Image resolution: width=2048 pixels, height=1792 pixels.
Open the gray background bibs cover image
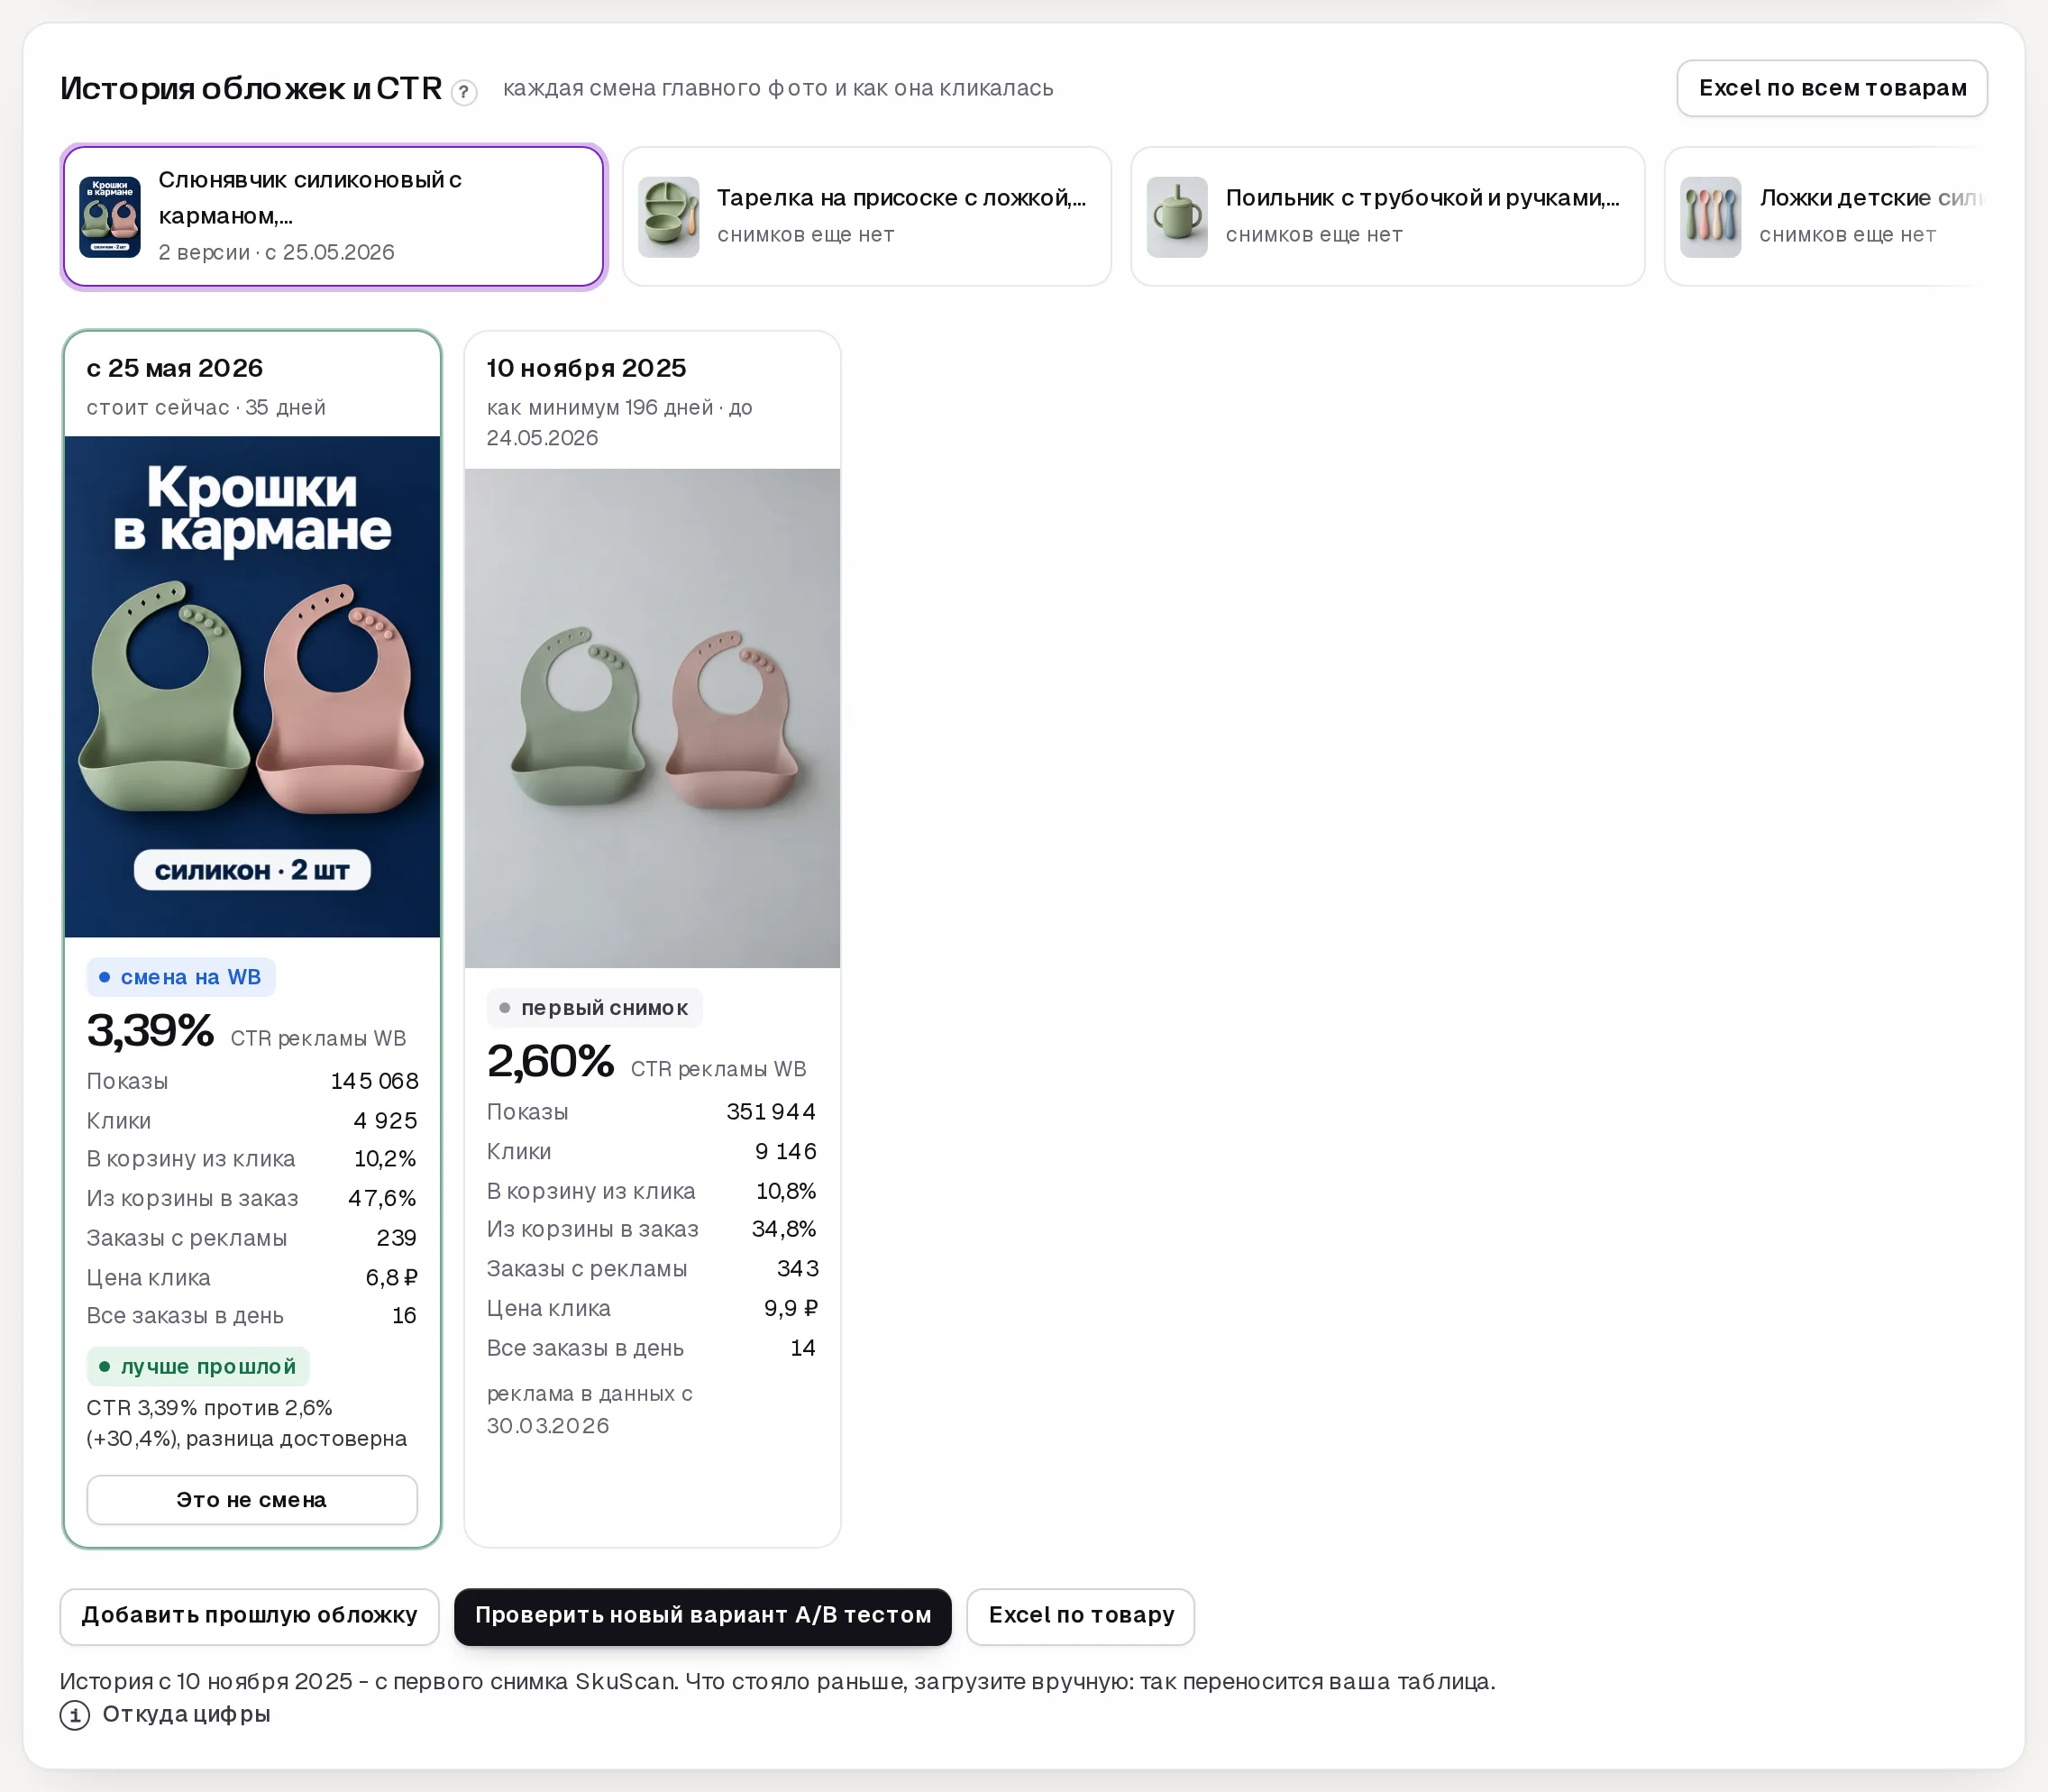click(x=652, y=718)
